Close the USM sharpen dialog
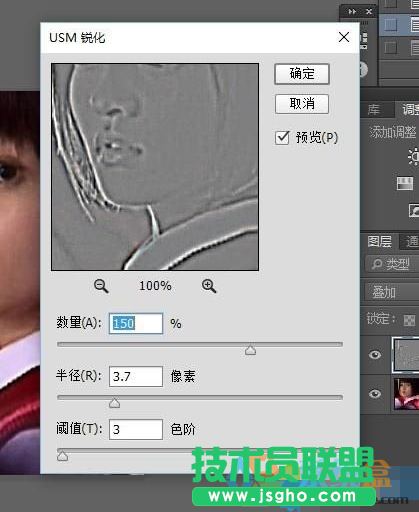Viewport: 419px width, 512px height. (x=344, y=37)
